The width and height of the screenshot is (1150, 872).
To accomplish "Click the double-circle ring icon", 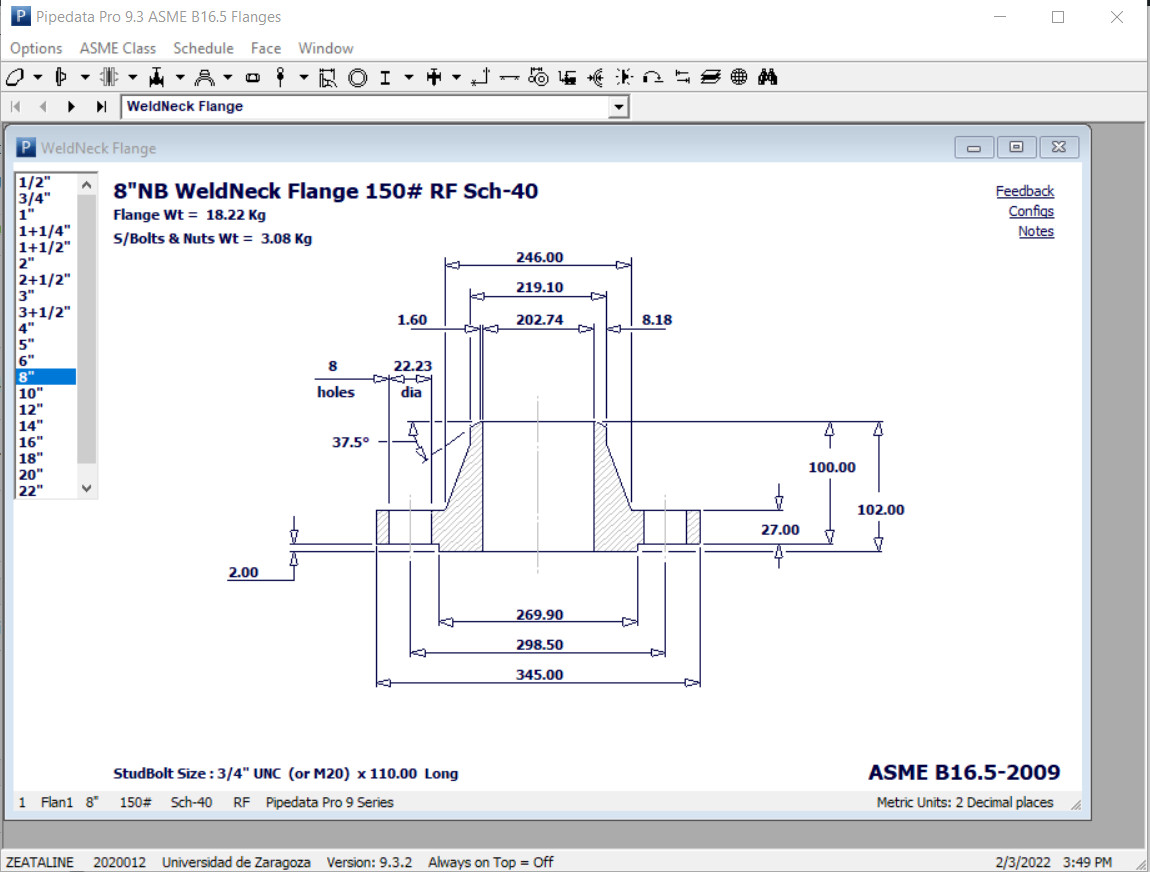I will tap(357, 77).
